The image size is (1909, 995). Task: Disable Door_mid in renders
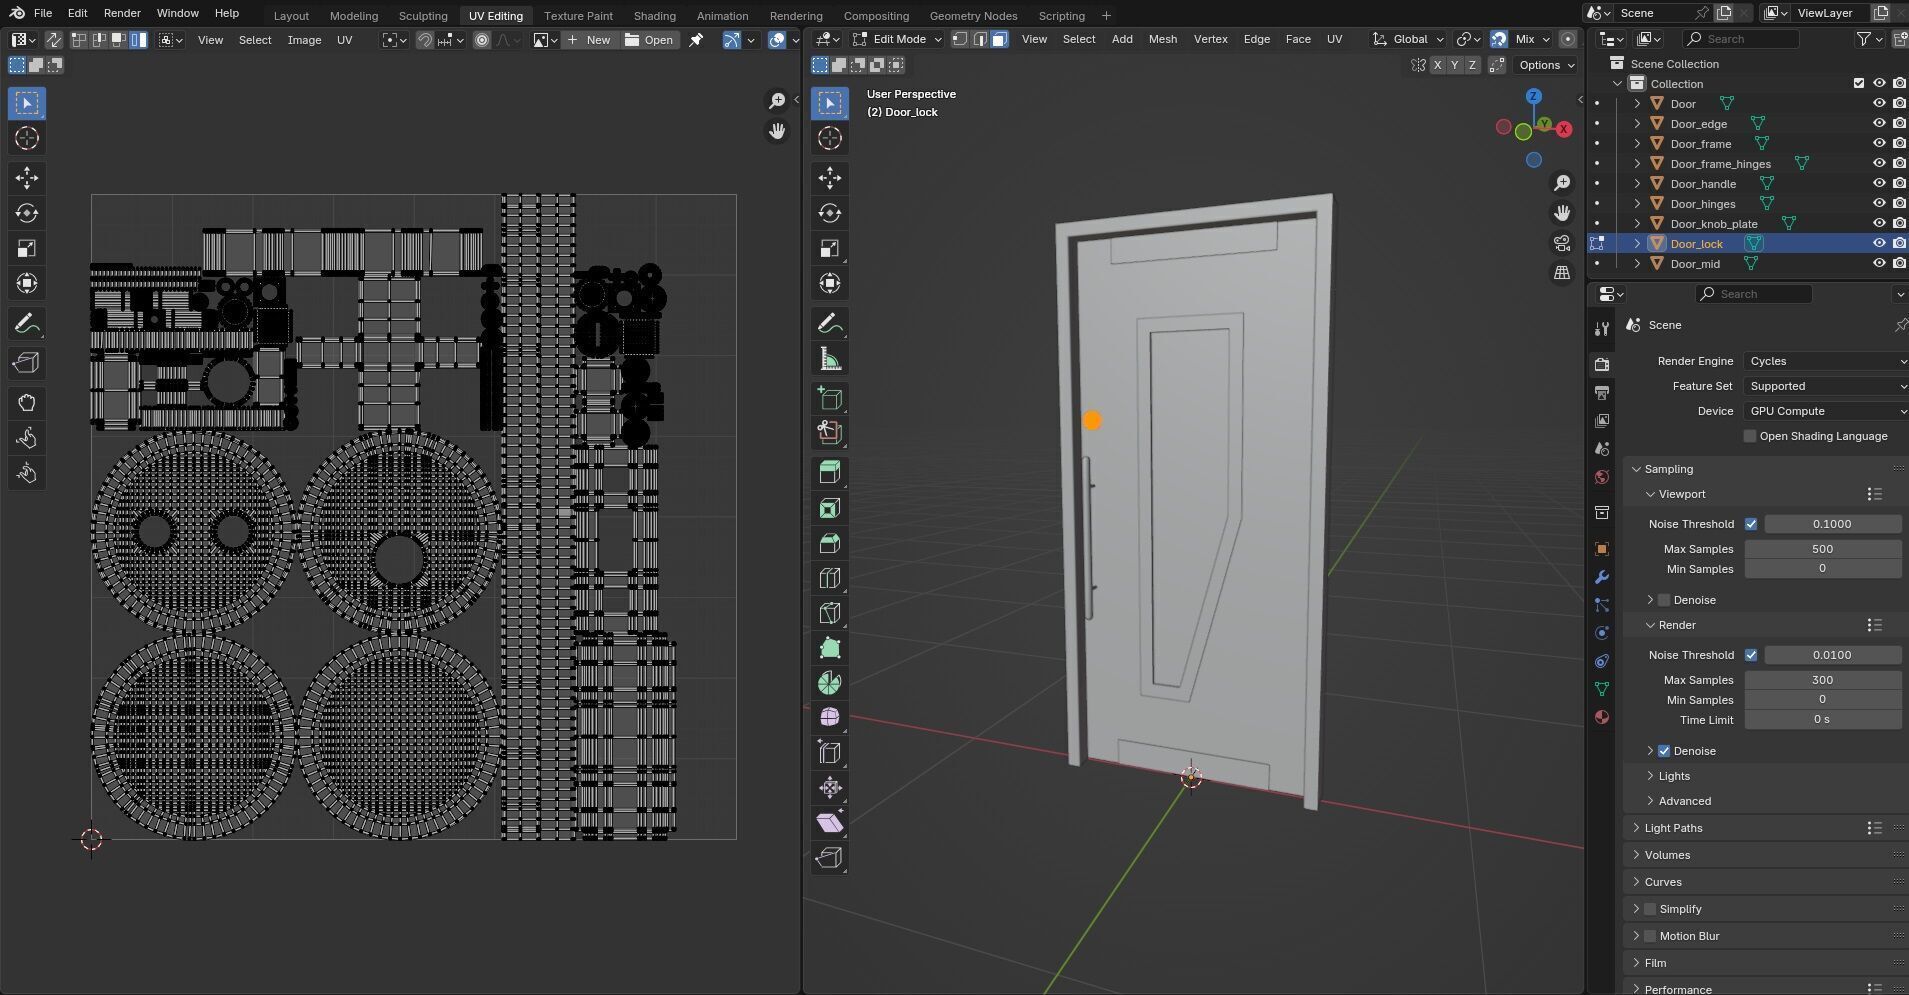click(1899, 263)
